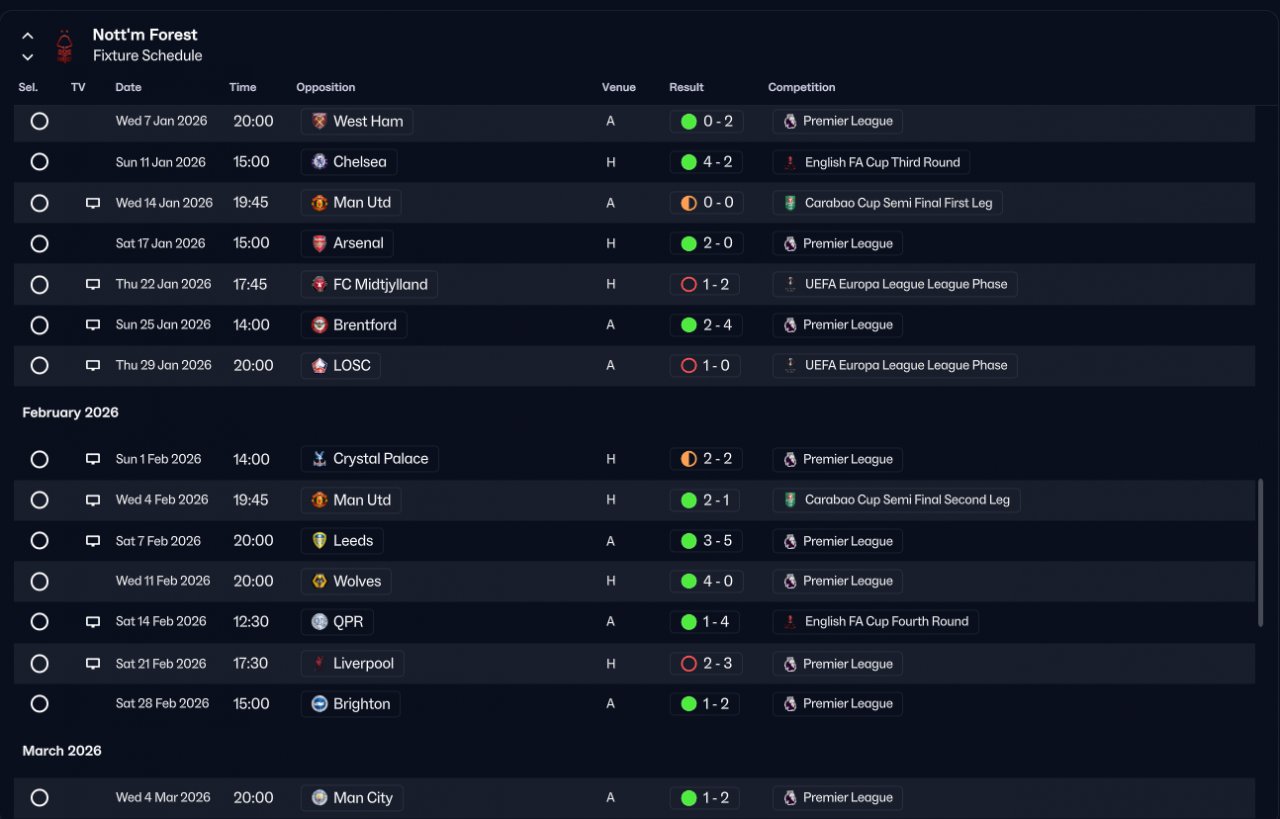Click the down chevron beside Fixture Schedule
Viewport: 1280px width, 819px height.
click(27, 57)
